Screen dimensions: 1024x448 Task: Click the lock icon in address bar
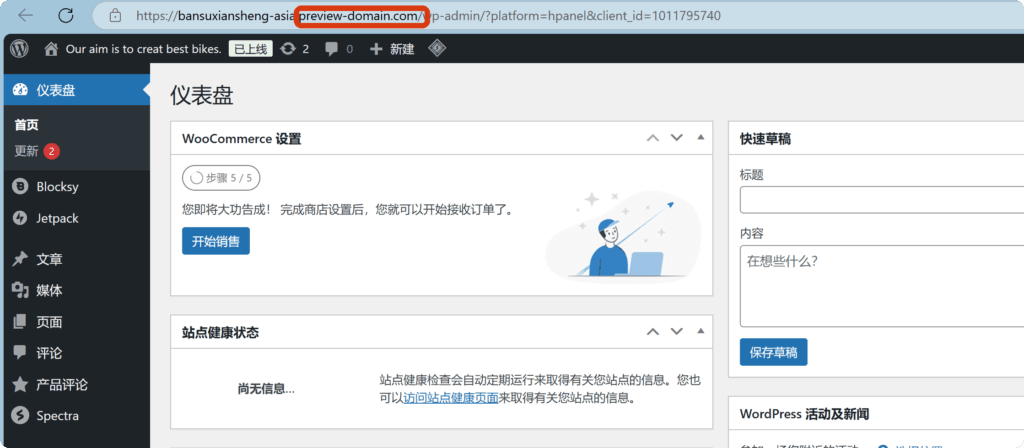[x=115, y=16]
